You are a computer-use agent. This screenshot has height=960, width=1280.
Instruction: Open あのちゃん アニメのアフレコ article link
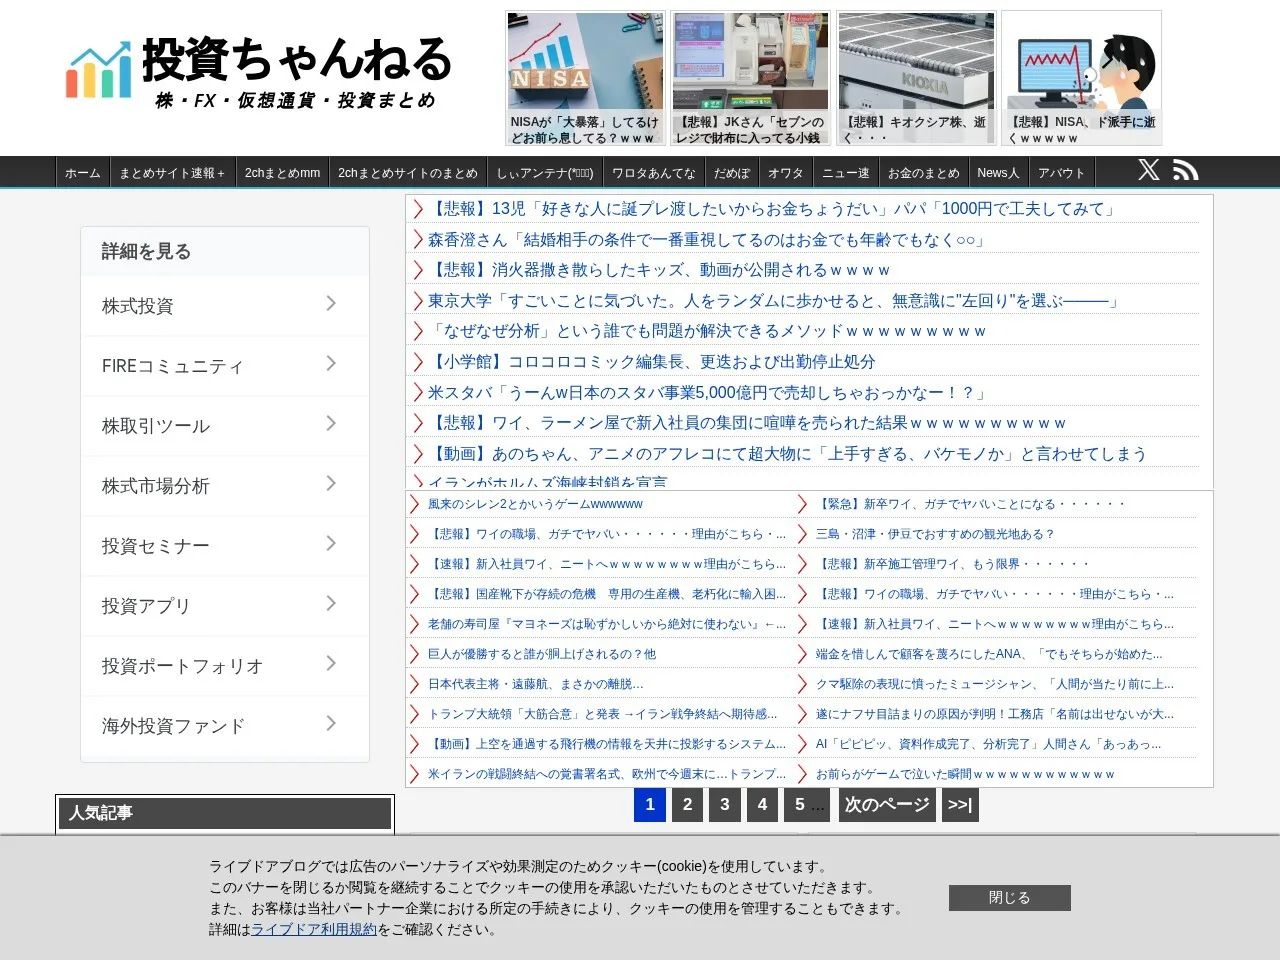[x=787, y=454]
